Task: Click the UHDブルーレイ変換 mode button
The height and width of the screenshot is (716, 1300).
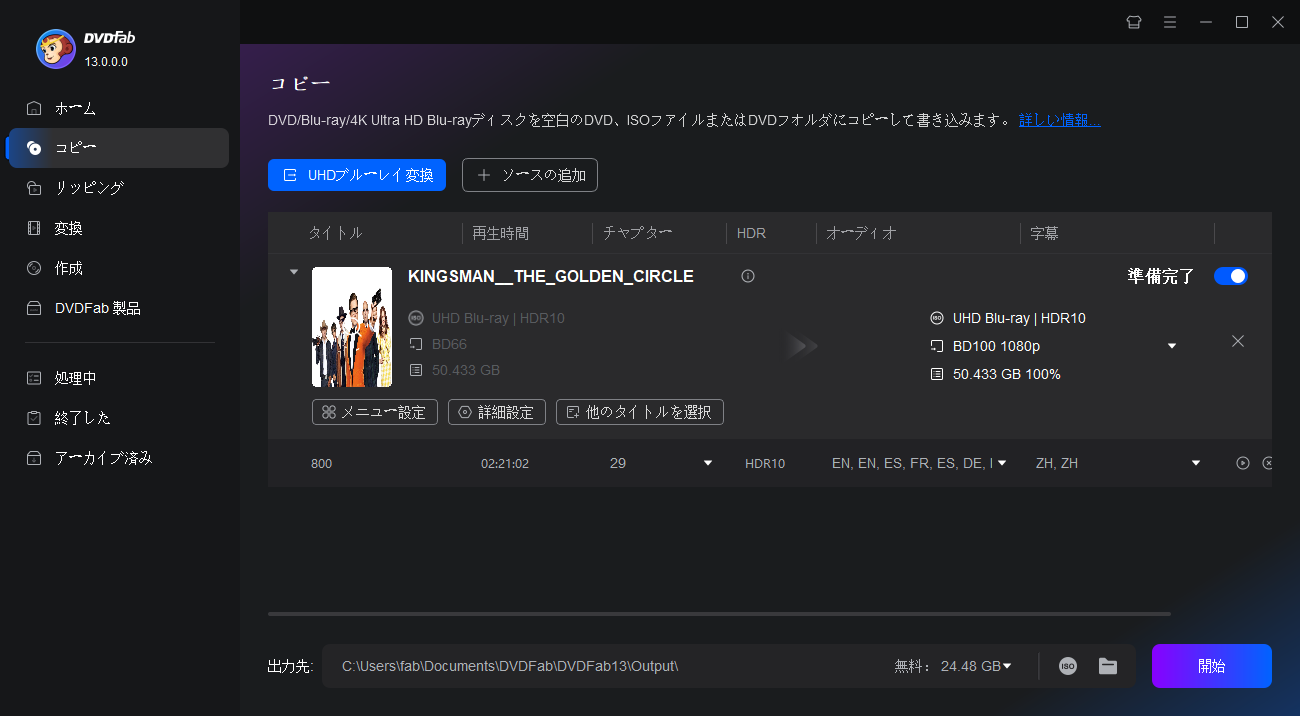Action: click(x=357, y=175)
